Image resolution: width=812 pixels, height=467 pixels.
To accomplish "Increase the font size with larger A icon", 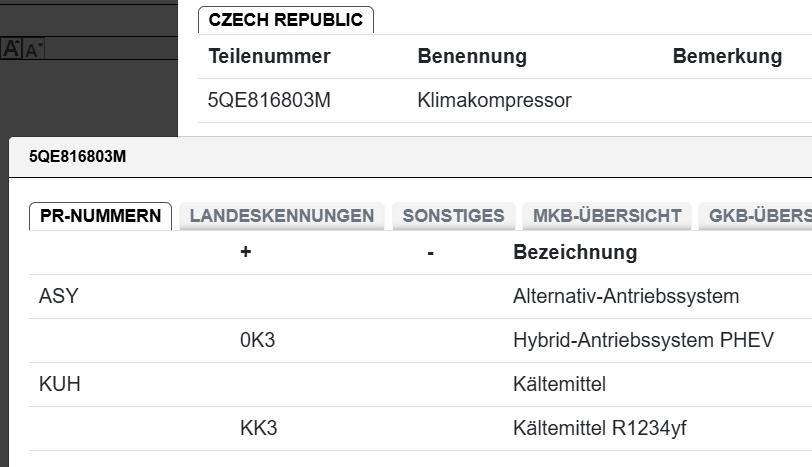I will tap(12, 47).
